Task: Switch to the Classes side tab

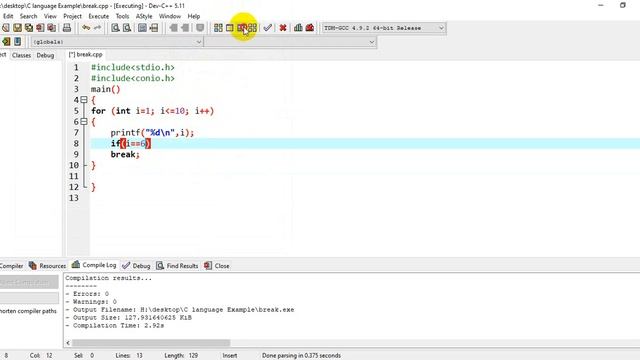Action: pos(21,55)
